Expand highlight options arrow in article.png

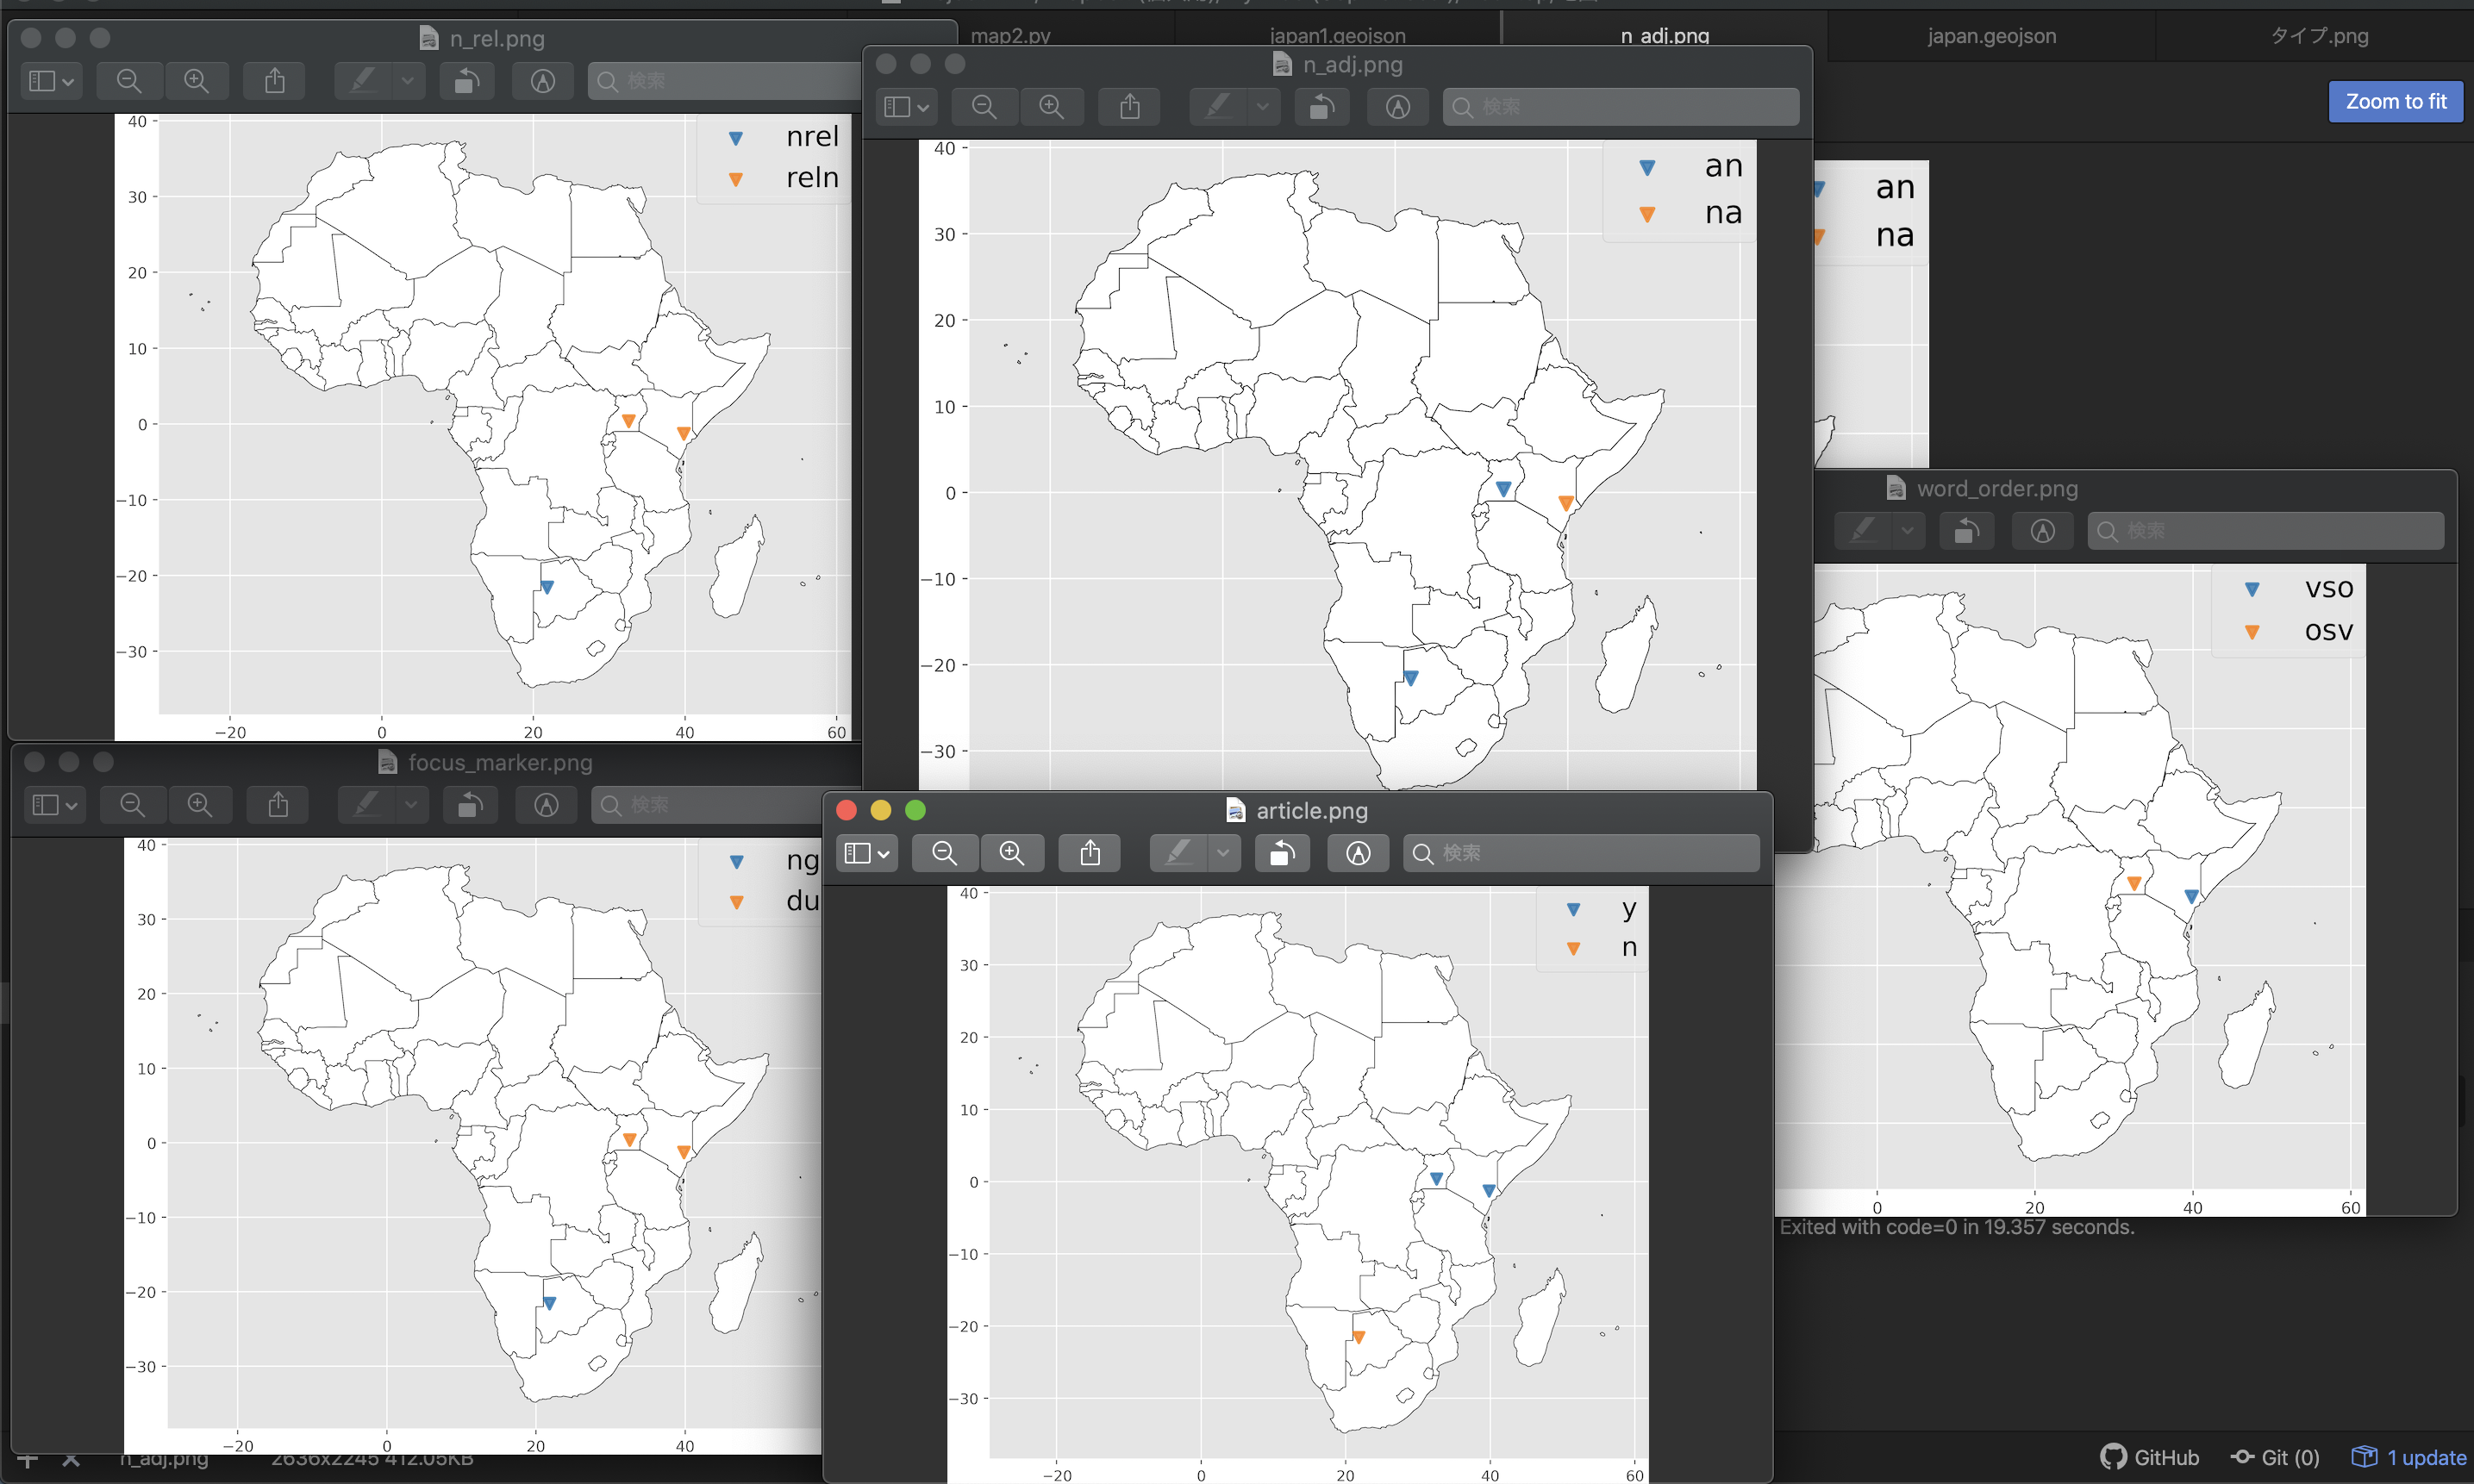tap(1222, 853)
